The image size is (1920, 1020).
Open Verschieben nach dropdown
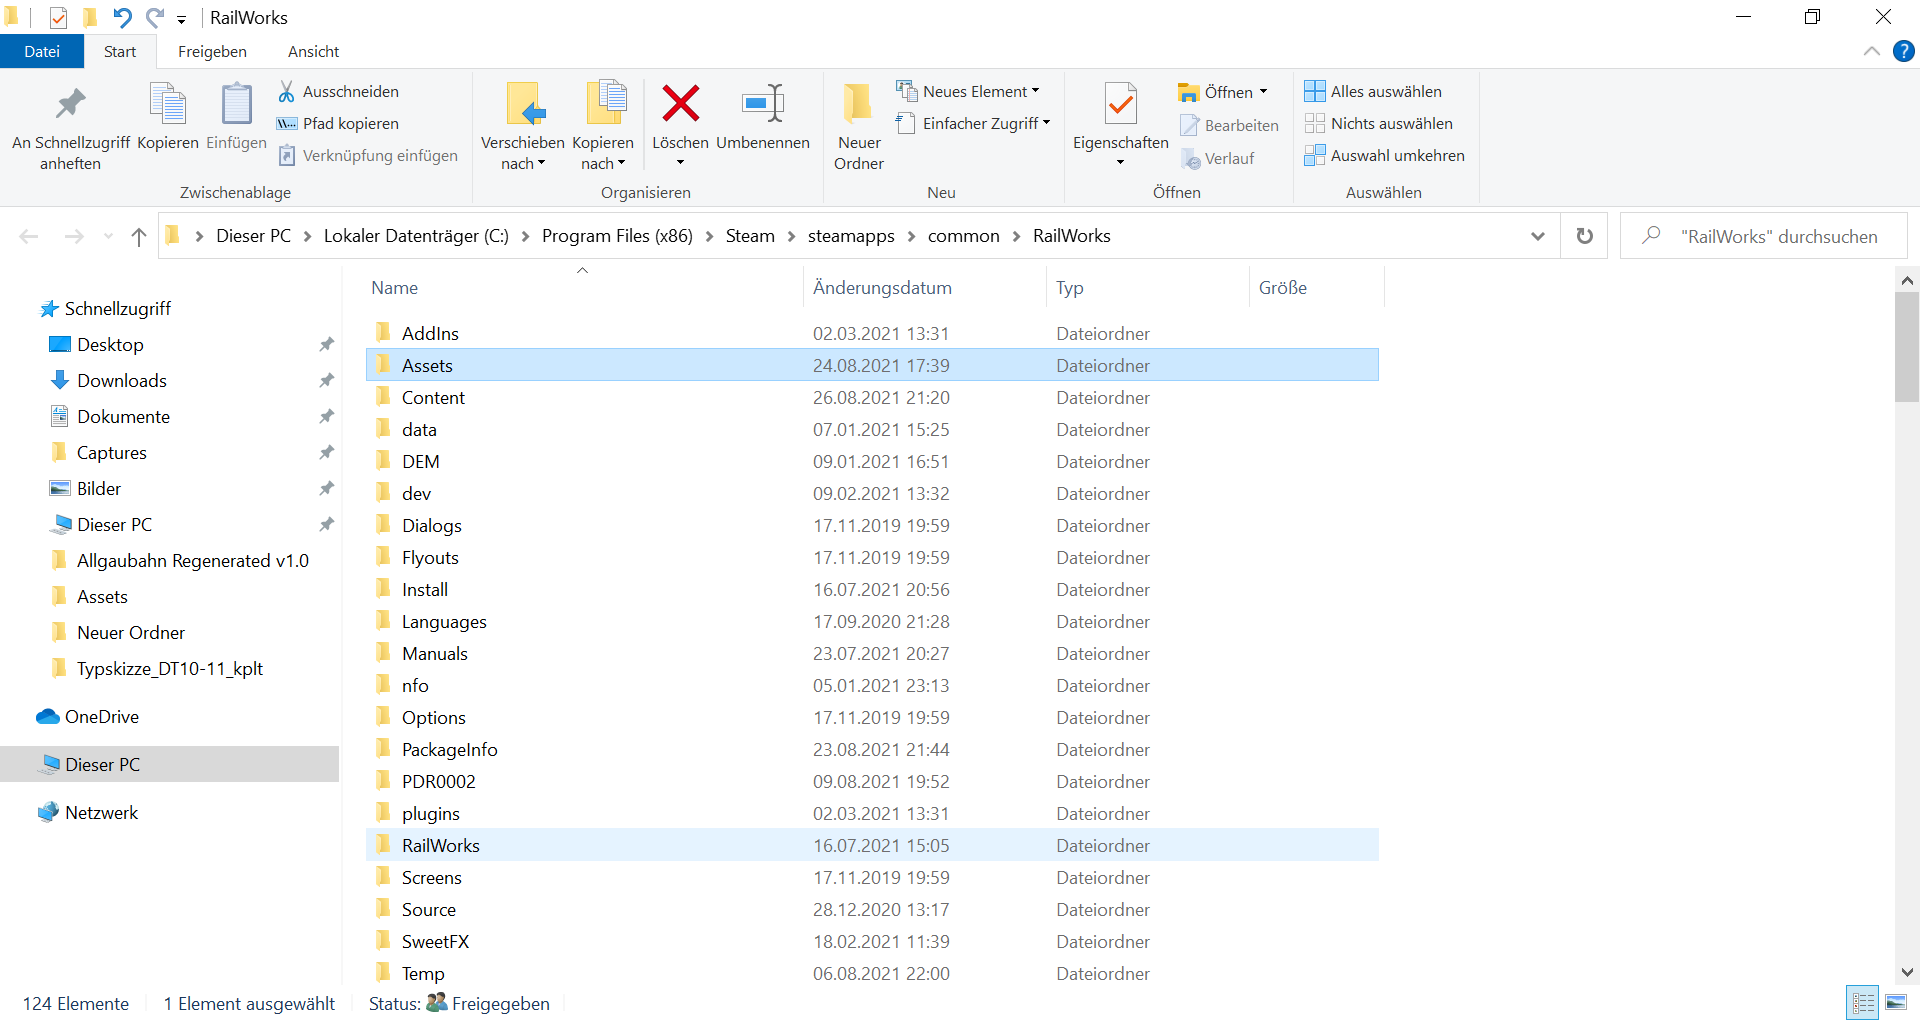tap(523, 153)
